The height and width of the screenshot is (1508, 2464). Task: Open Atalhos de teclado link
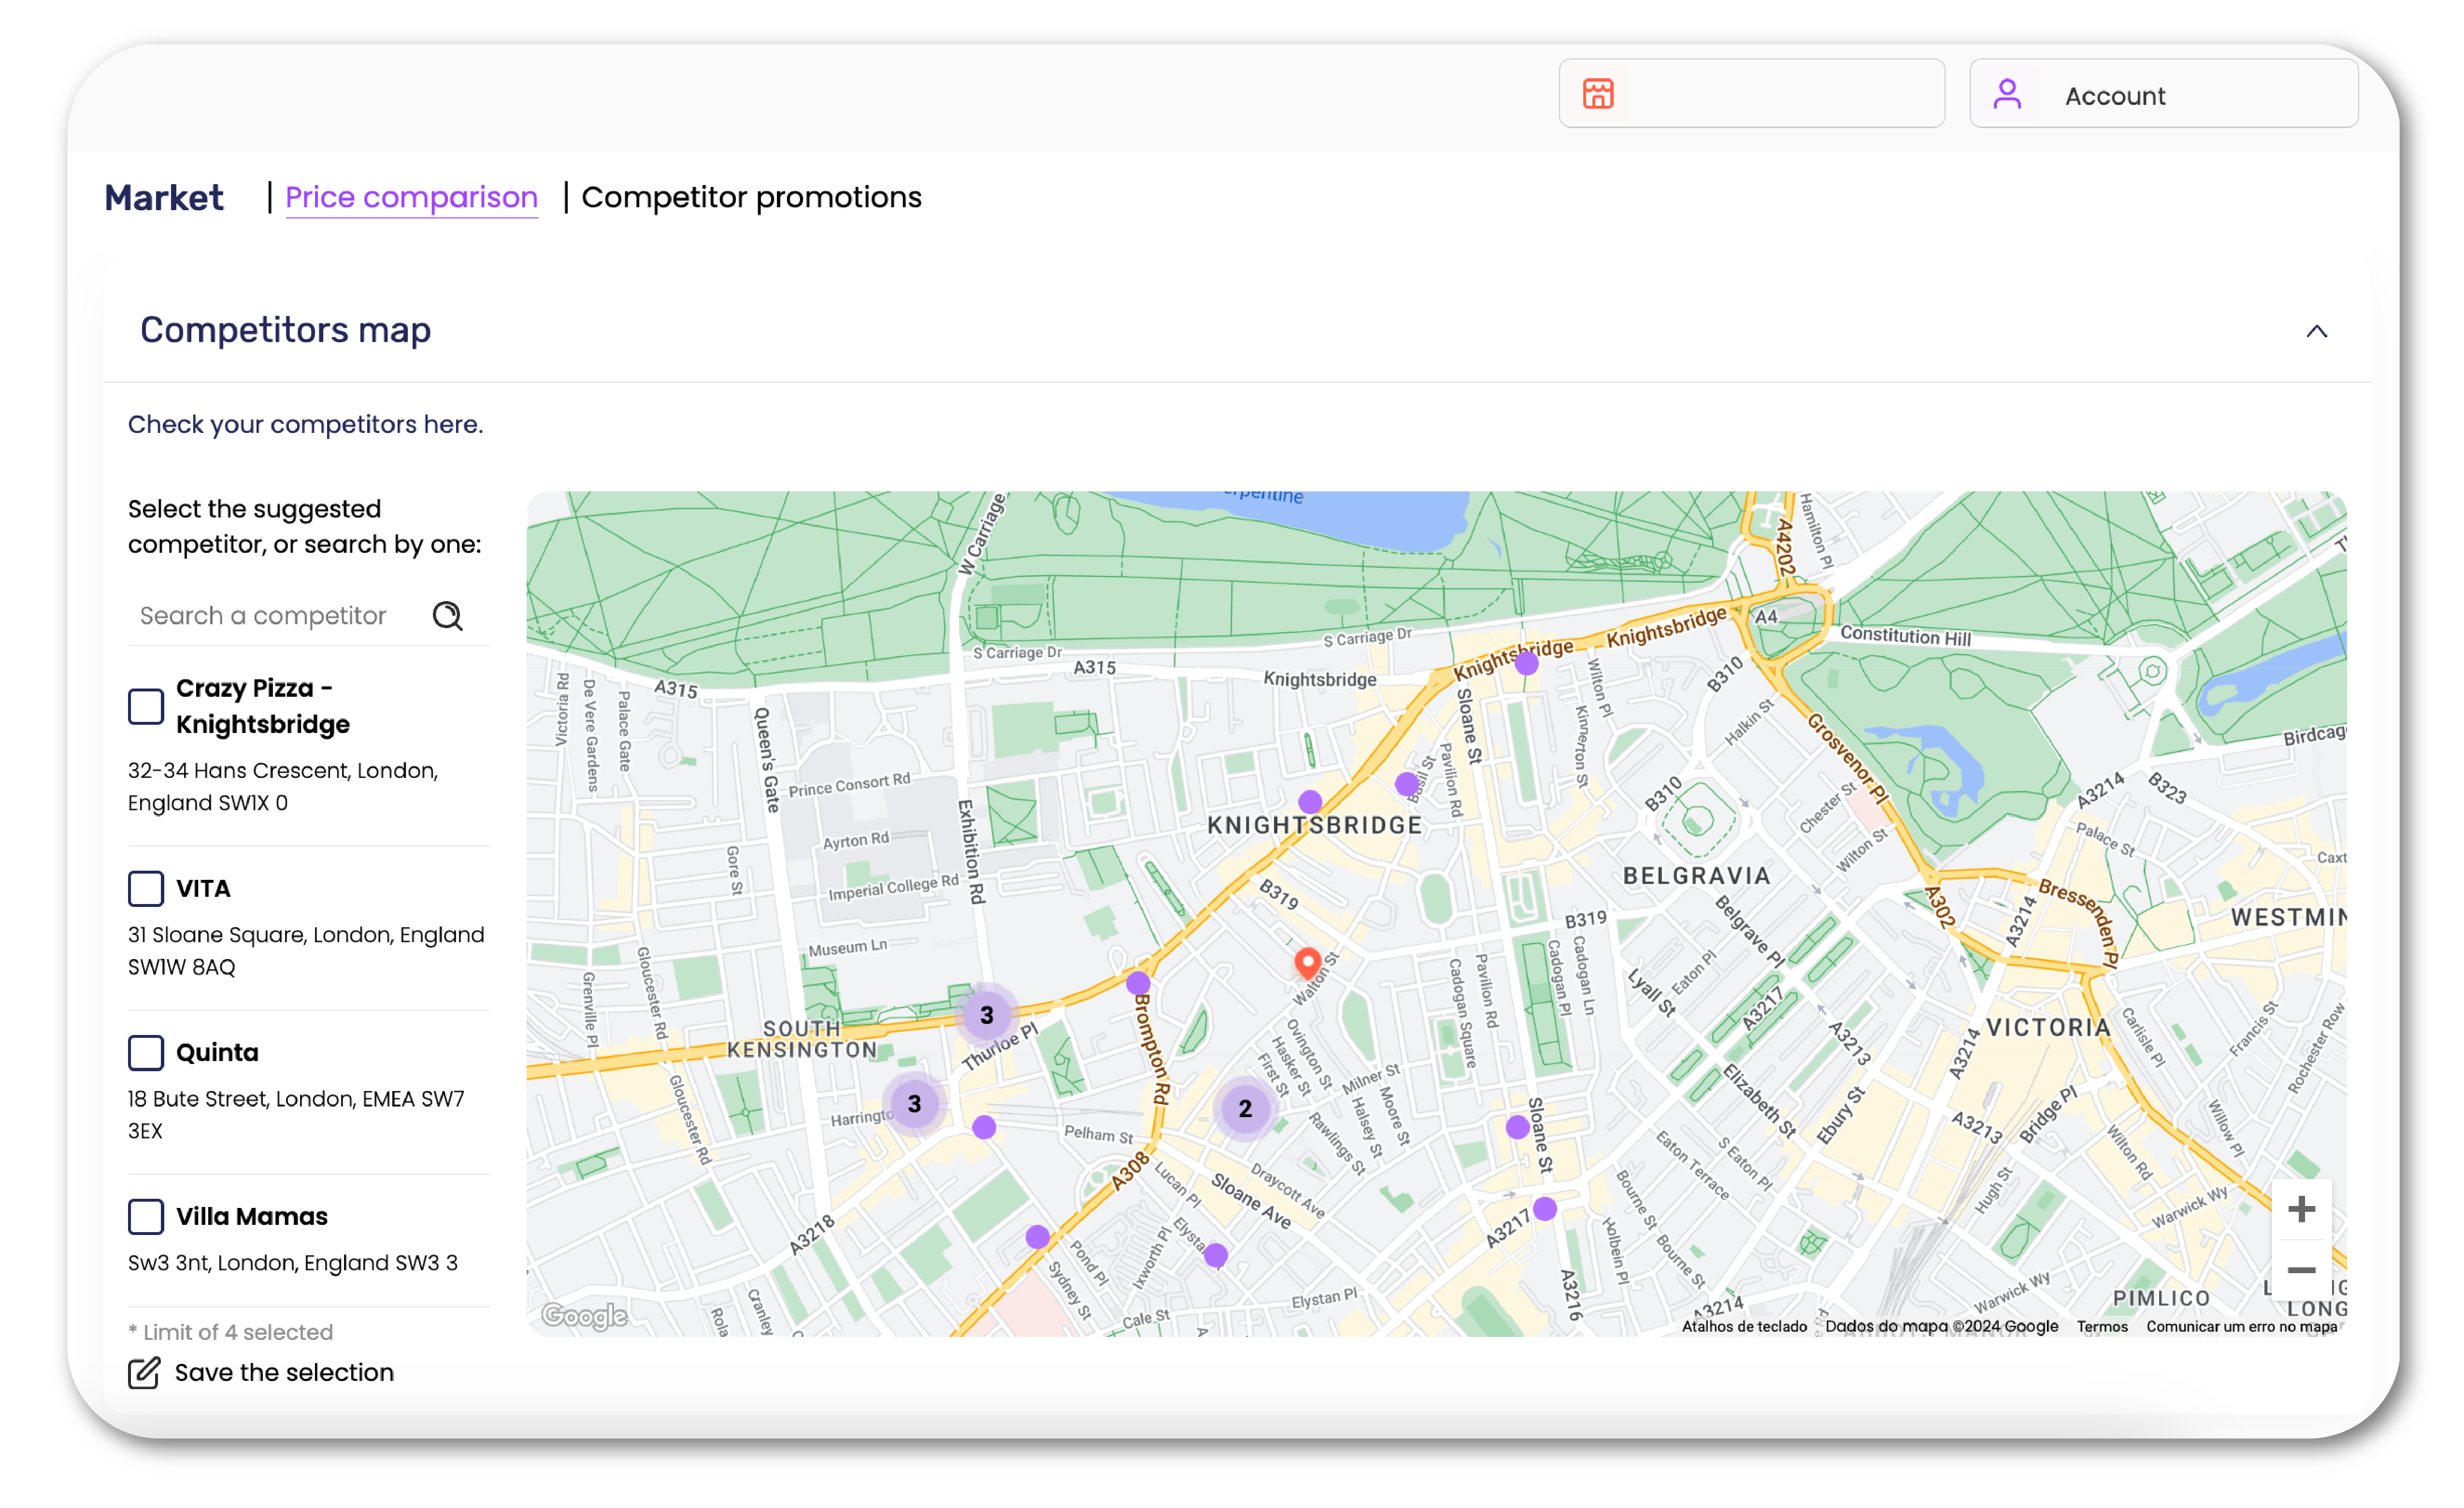tap(1744, 1326)
